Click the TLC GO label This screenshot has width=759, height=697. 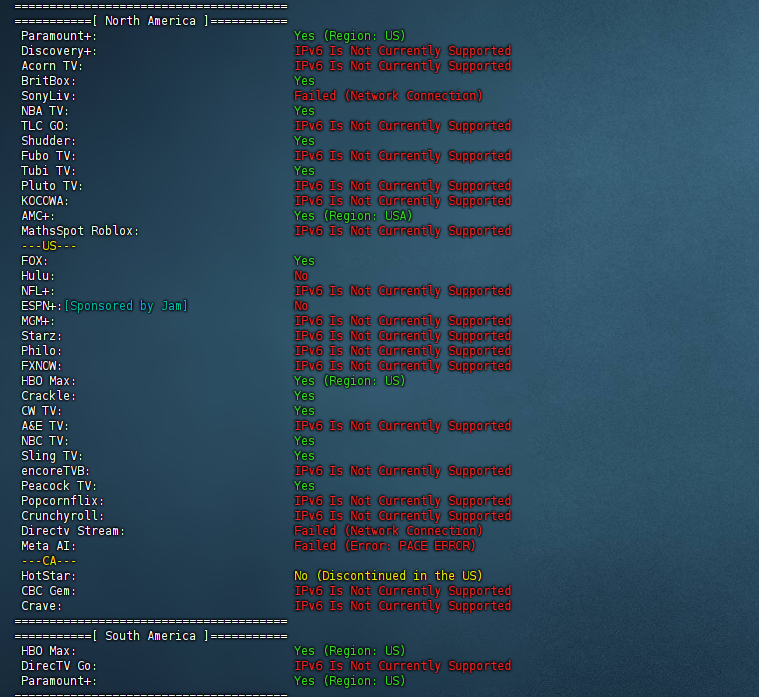point(45,126)
